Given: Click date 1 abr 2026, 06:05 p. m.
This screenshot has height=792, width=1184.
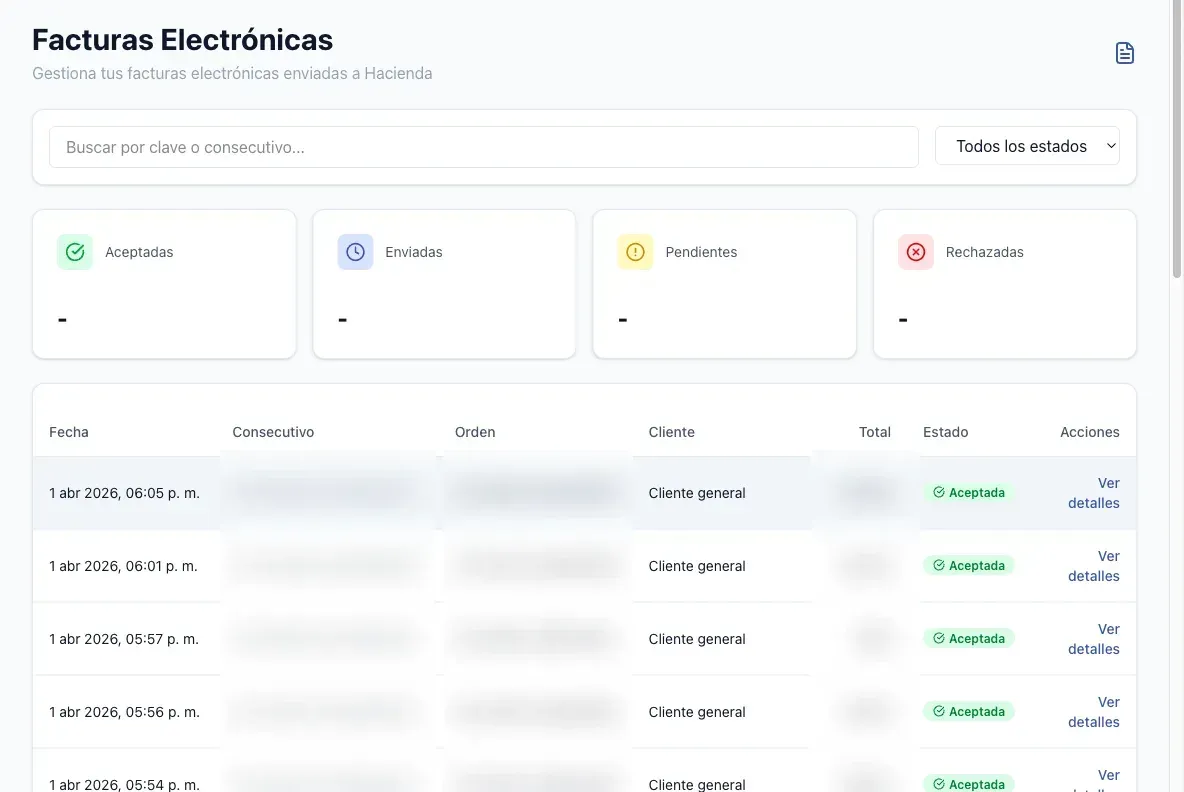Looking at the screenshot, I should click(125, 493).
